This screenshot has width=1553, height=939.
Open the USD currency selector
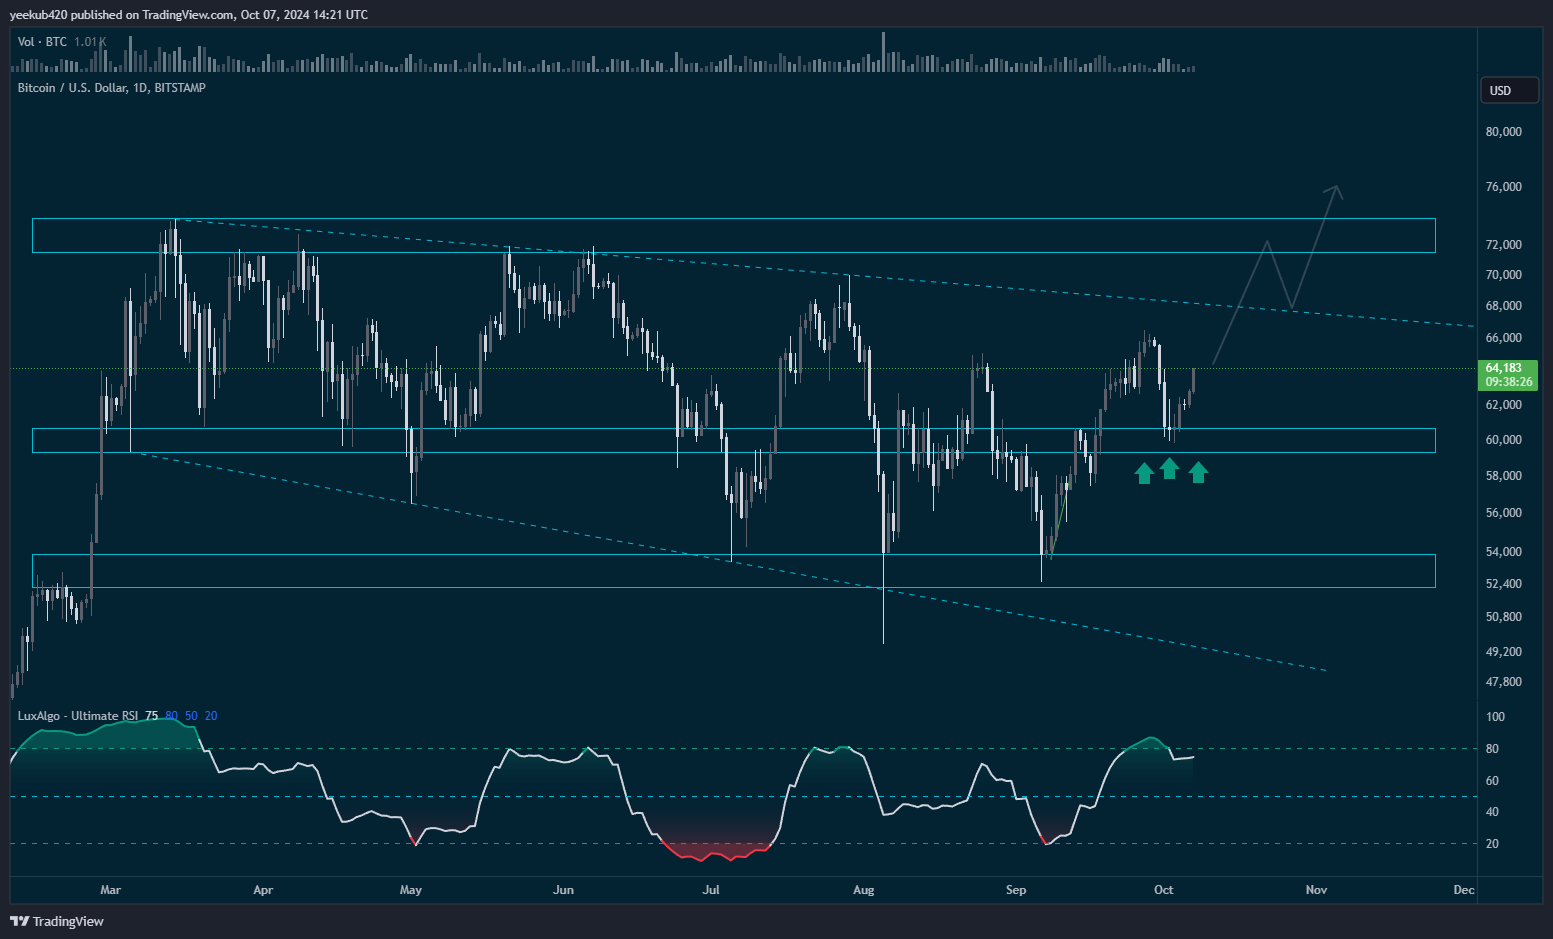(1509, 90)
